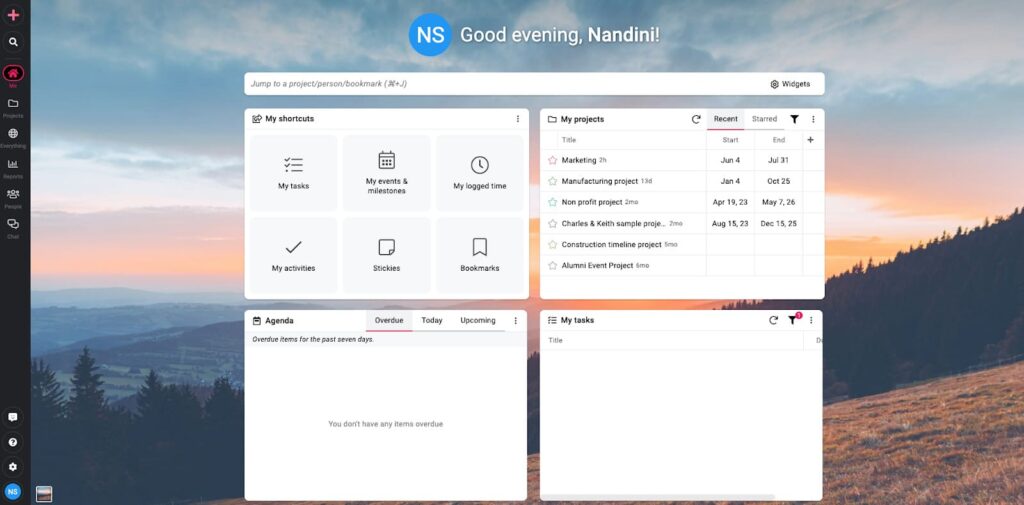Open My tasks three-dot menu
Screen dimensions: 1024x505
click(x=811, y=320)
